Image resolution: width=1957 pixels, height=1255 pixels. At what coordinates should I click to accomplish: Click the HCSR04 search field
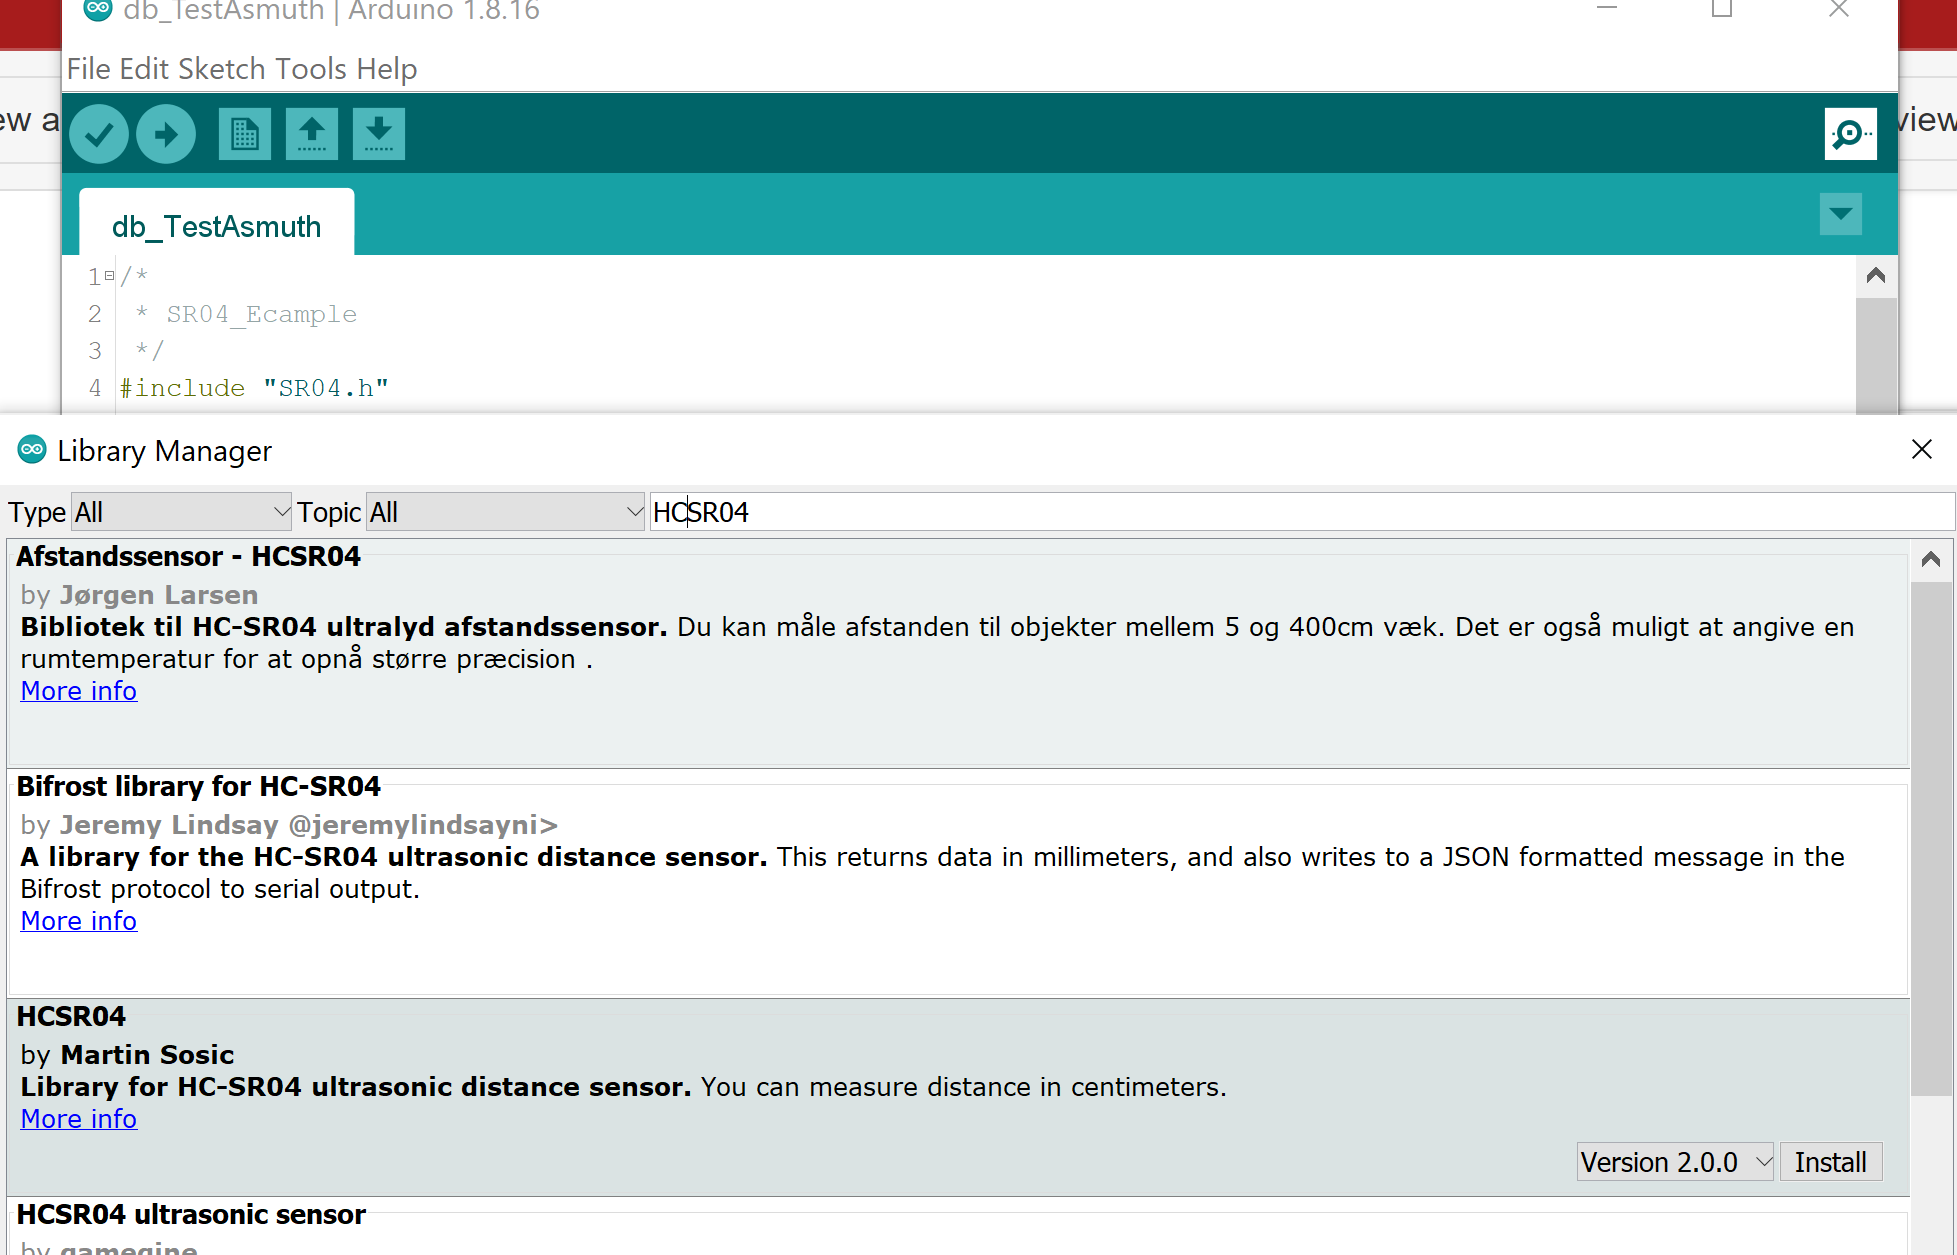pos(1301,512)
